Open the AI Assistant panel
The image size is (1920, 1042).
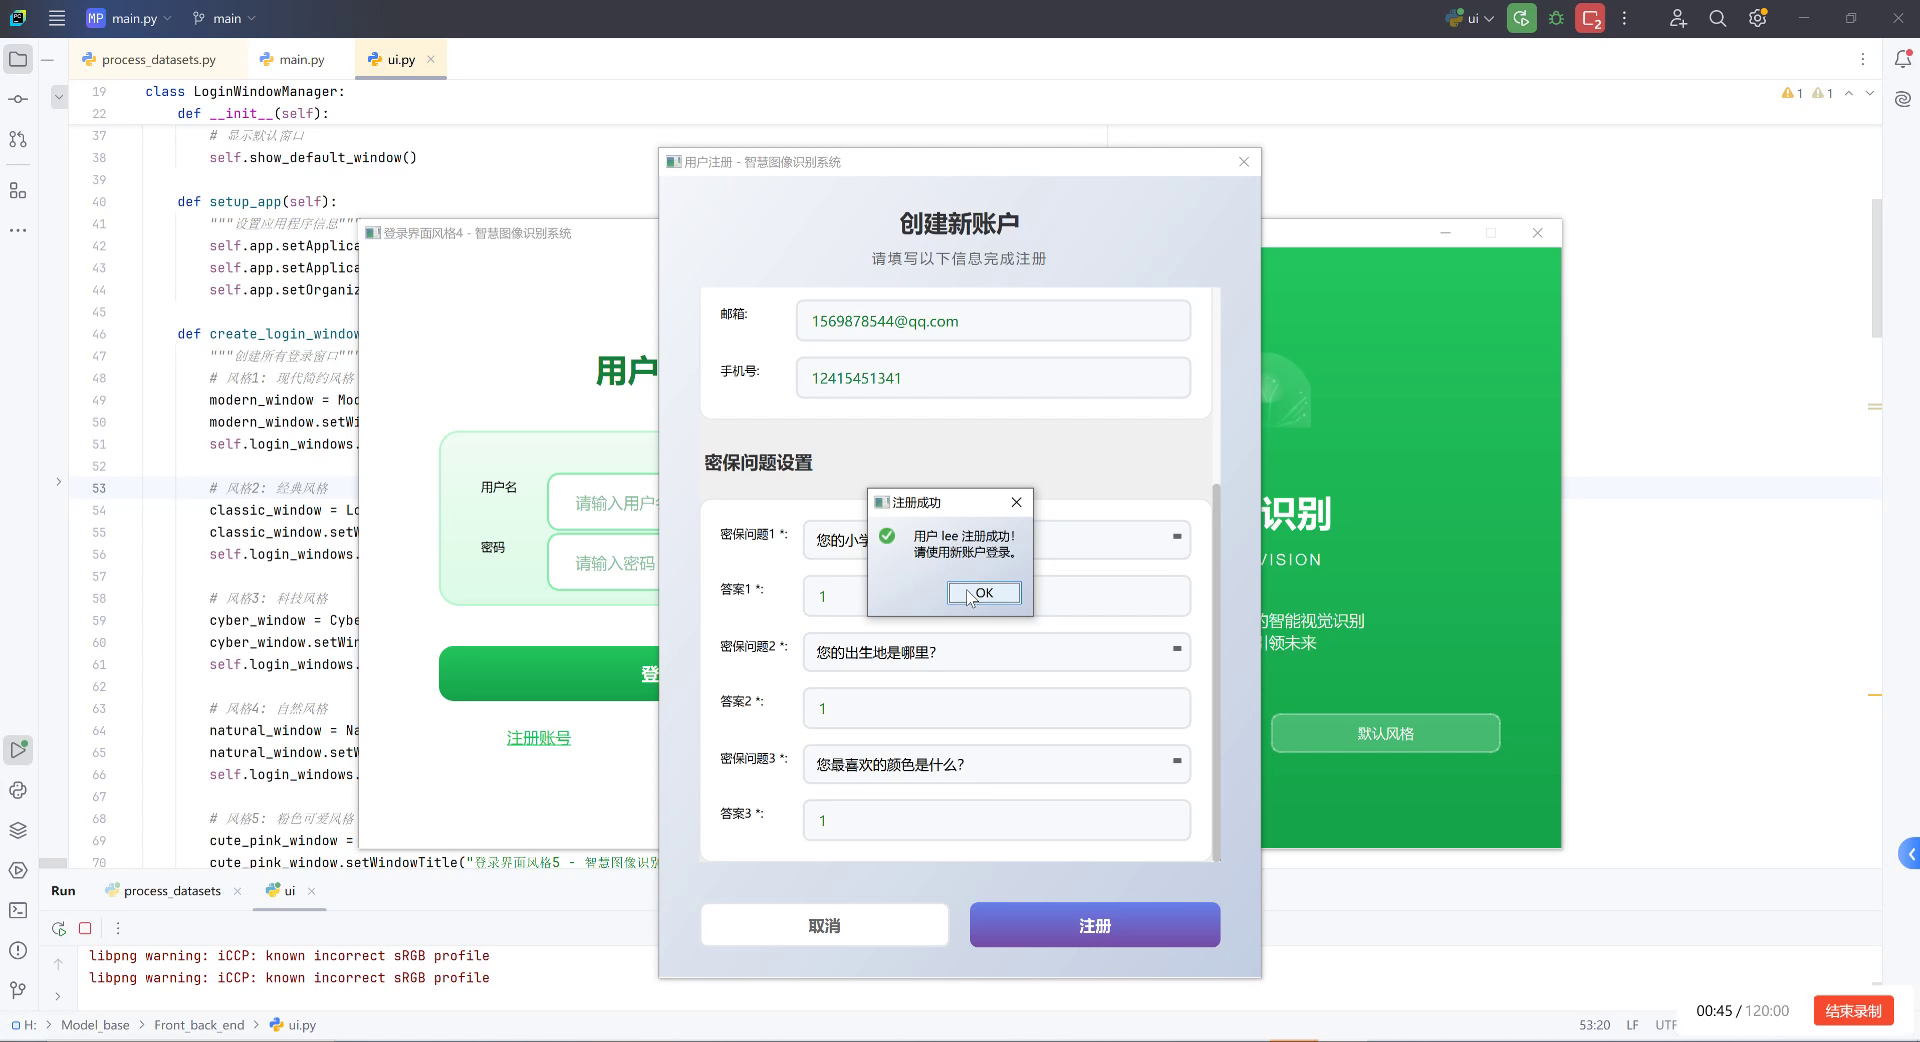click(x=1903, y=98)
